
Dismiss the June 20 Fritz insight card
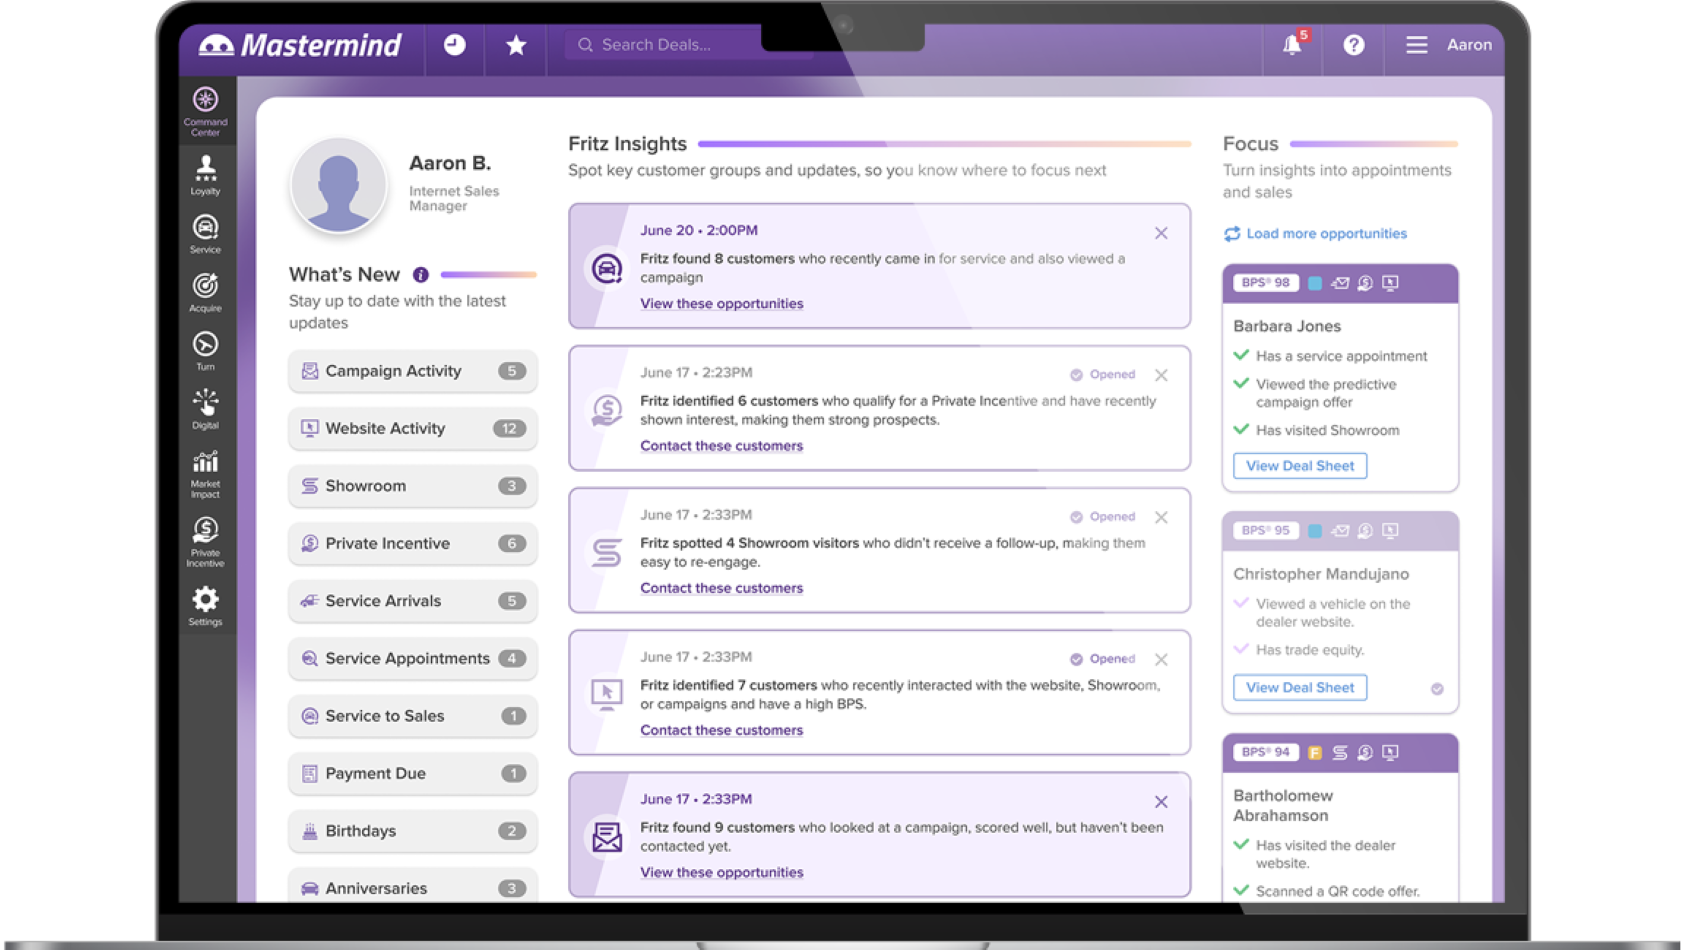coord(1161,233)
